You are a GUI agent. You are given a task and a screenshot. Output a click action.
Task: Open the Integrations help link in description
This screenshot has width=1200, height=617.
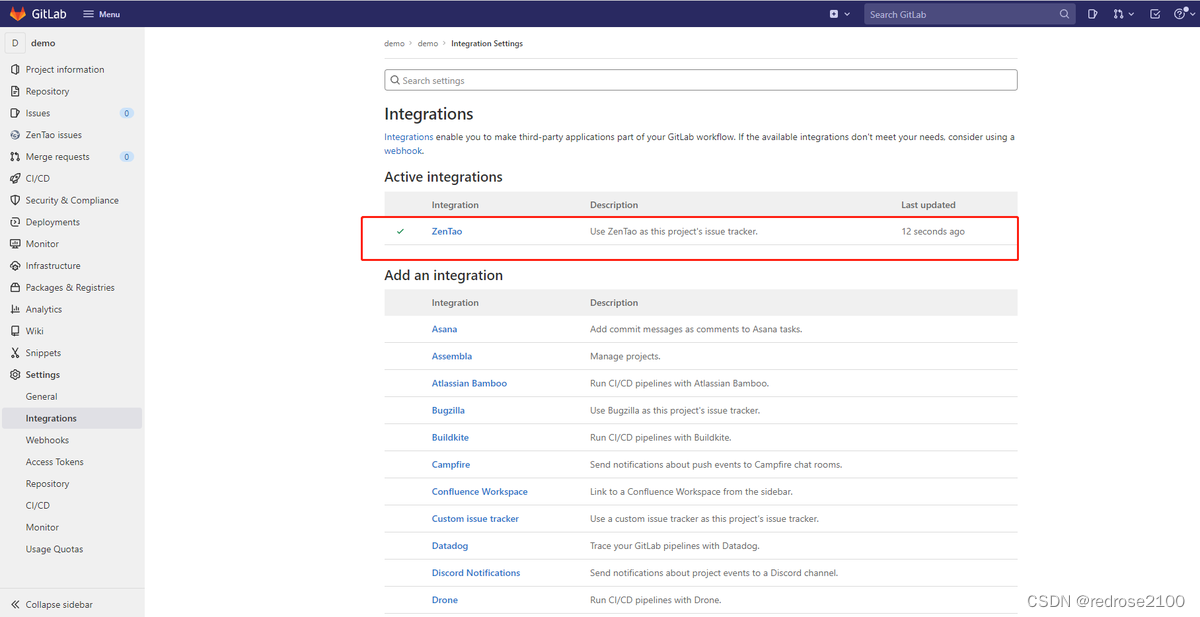pos(409,137)
